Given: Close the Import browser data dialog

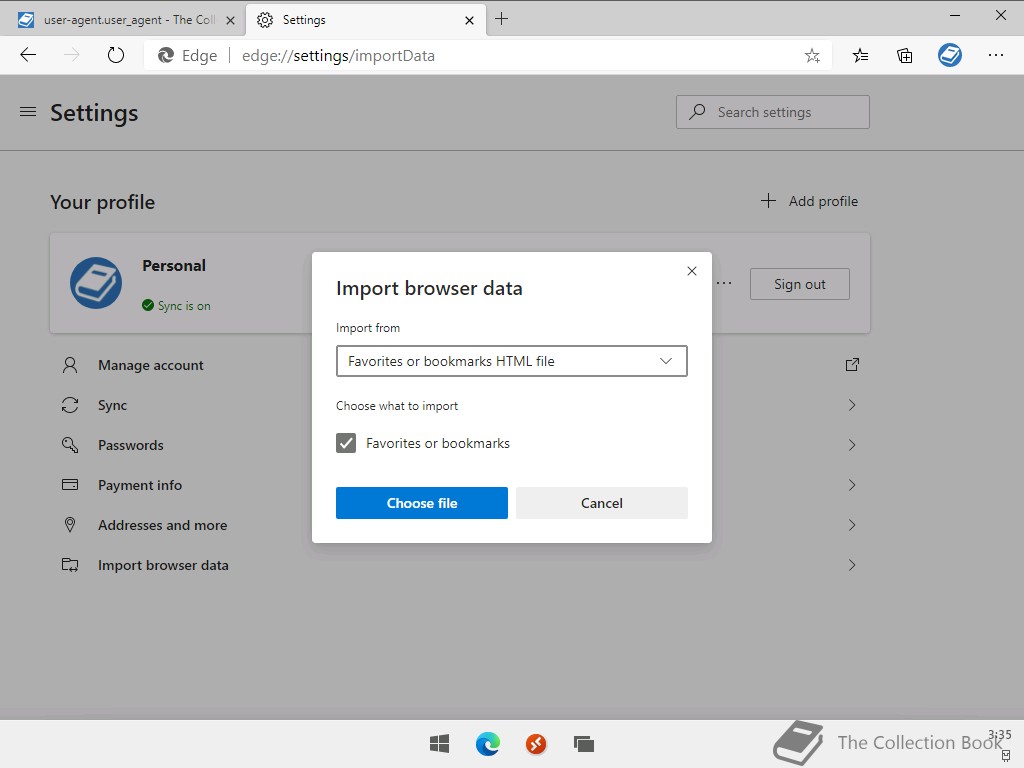Looking at the screenshot, I should [x=691, y=271].
